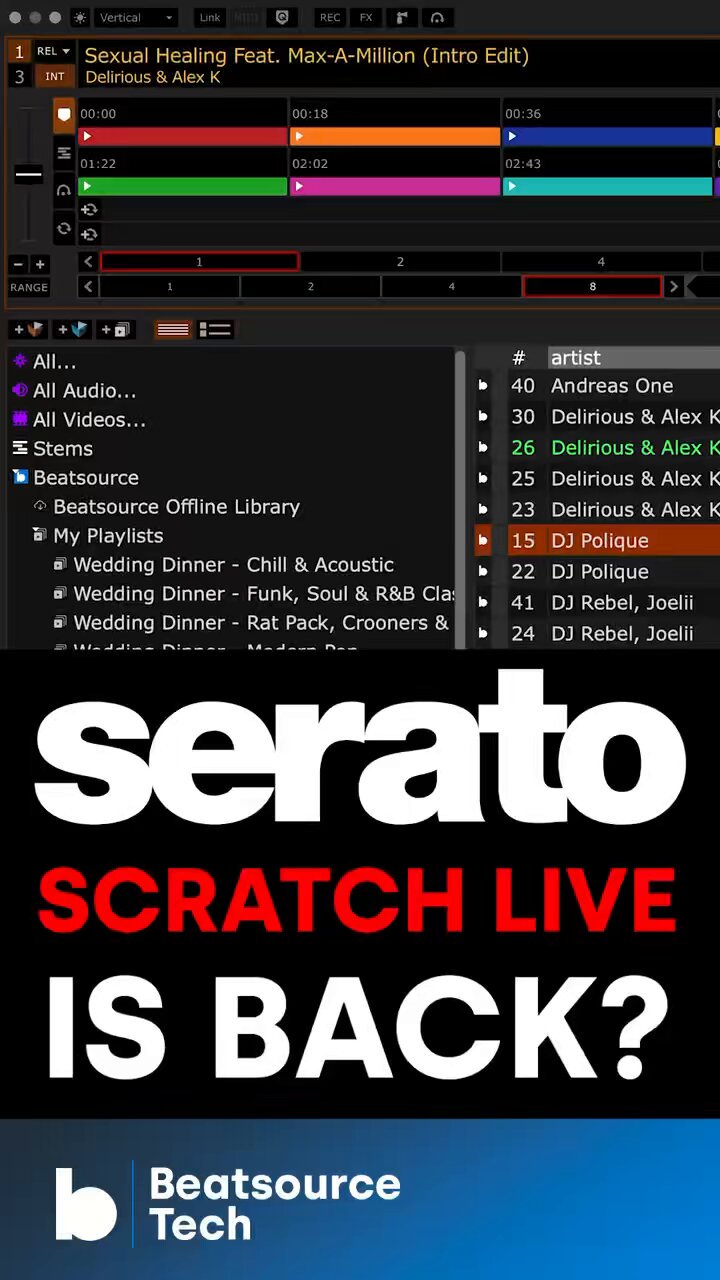The width and height of the screenshot is (720, 1280).
Task: Trigger blue cue point at 00:36
Action: [607, 136]
